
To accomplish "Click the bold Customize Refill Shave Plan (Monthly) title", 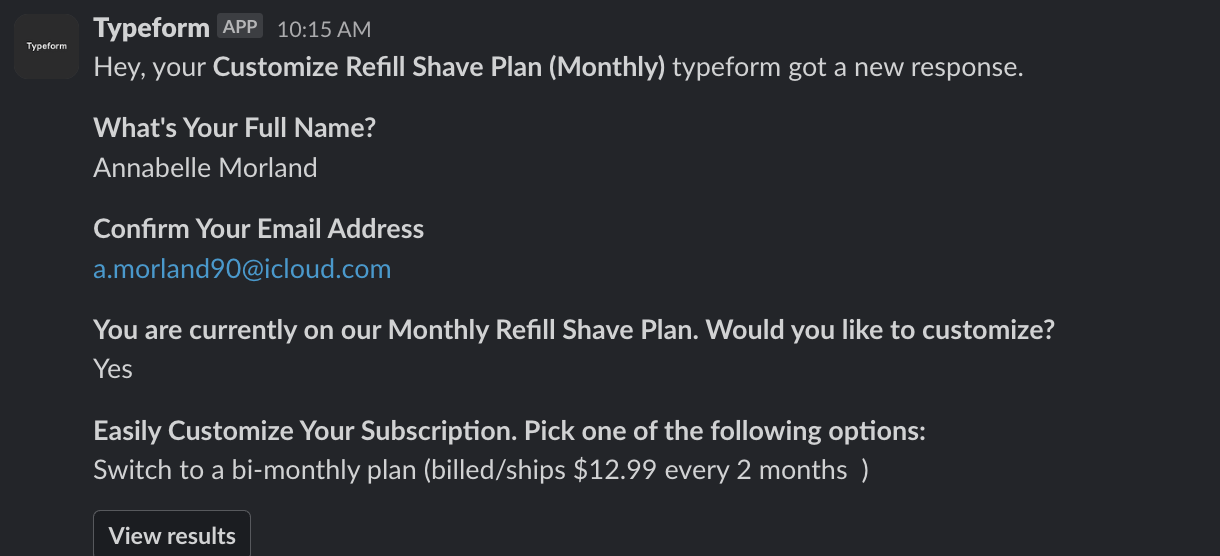I will (439, 68).
